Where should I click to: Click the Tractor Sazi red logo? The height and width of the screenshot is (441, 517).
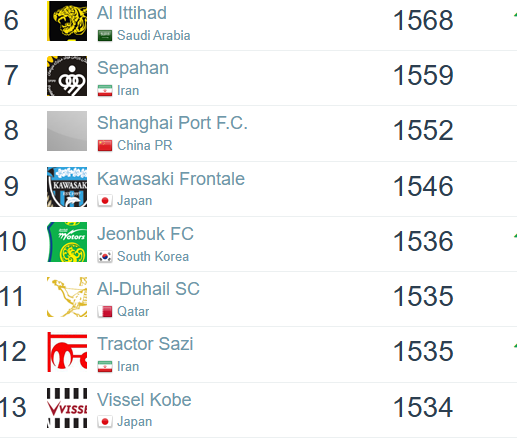click(67, 352)
